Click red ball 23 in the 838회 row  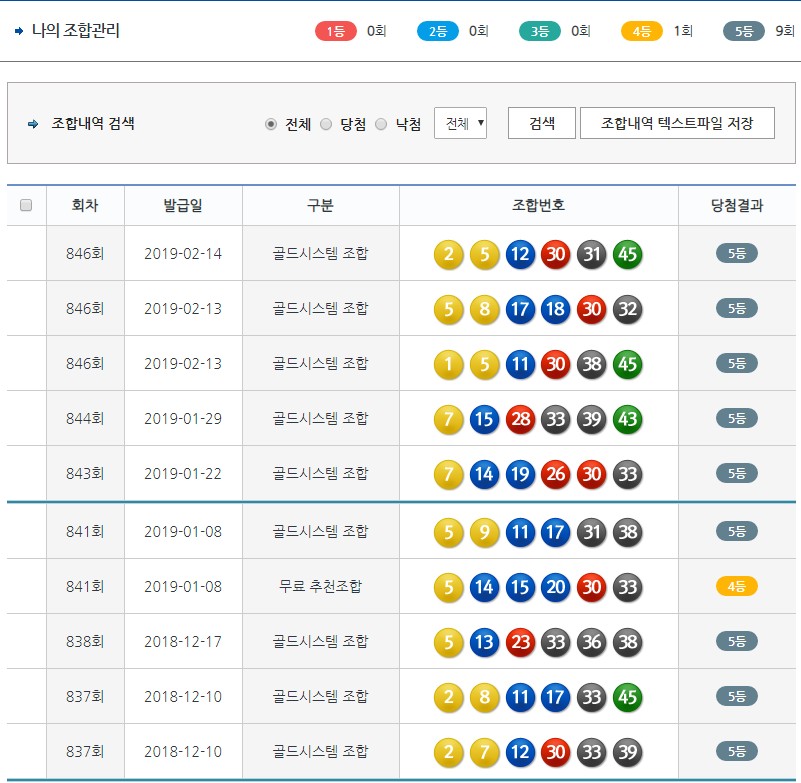click(x=519, y=641)
